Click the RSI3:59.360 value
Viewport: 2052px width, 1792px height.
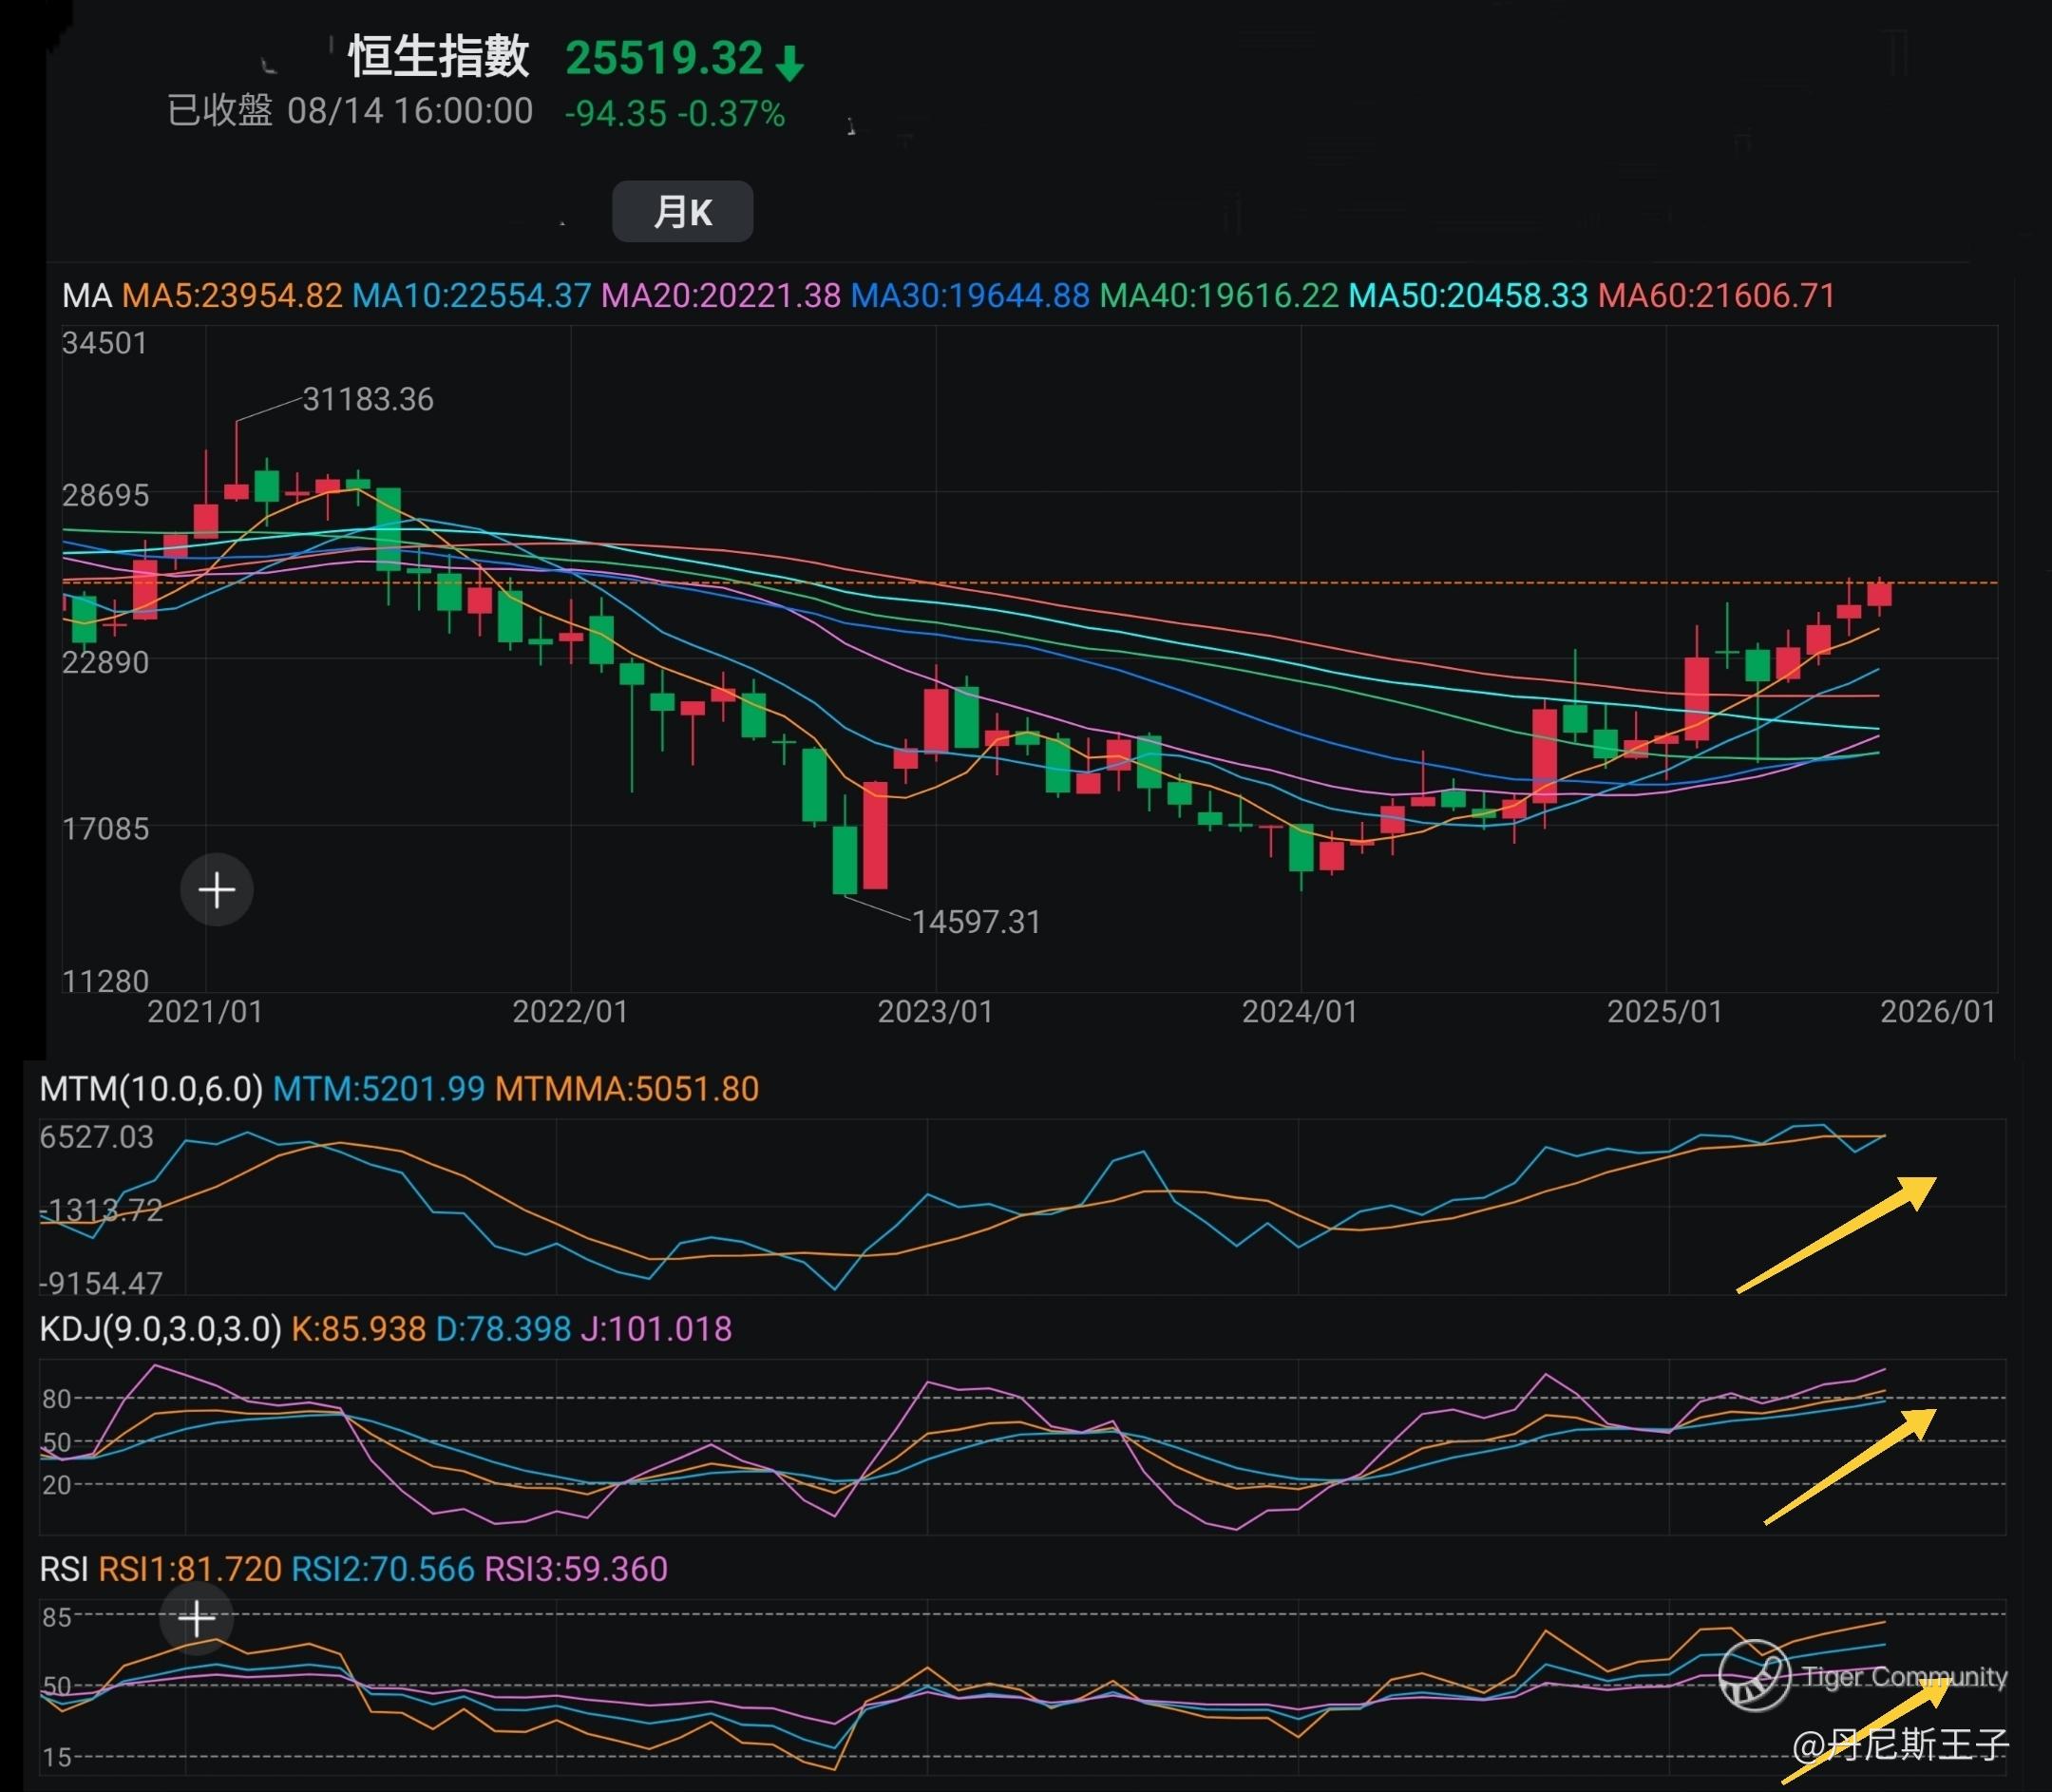tap(576, 1569)
